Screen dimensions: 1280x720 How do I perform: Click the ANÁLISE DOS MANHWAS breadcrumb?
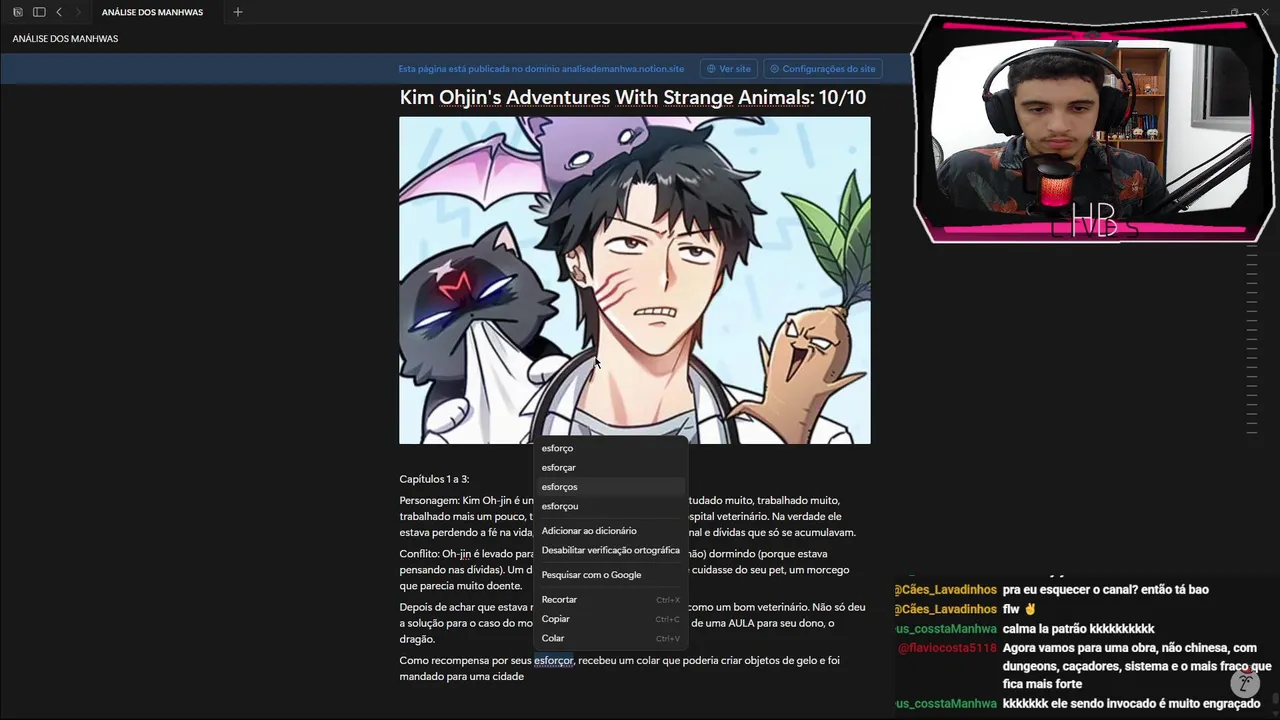point(65,38)
